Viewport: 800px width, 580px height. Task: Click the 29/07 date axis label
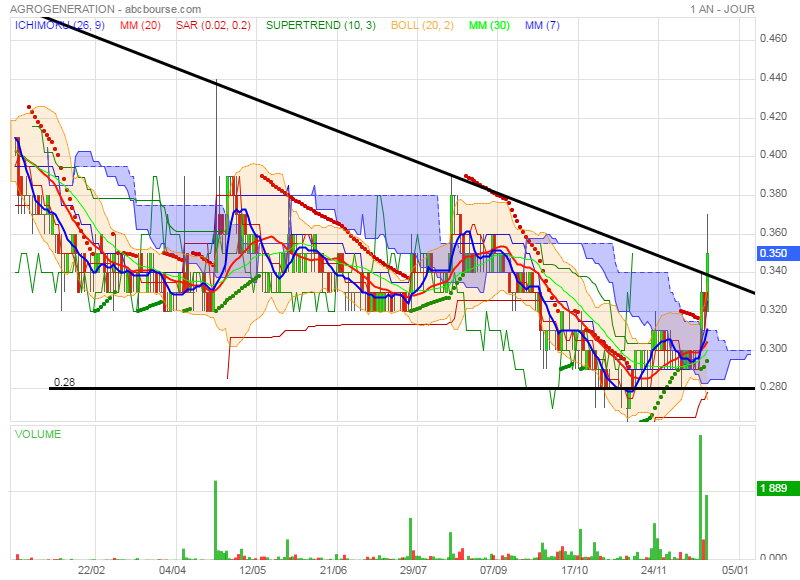tap(413, 570)
